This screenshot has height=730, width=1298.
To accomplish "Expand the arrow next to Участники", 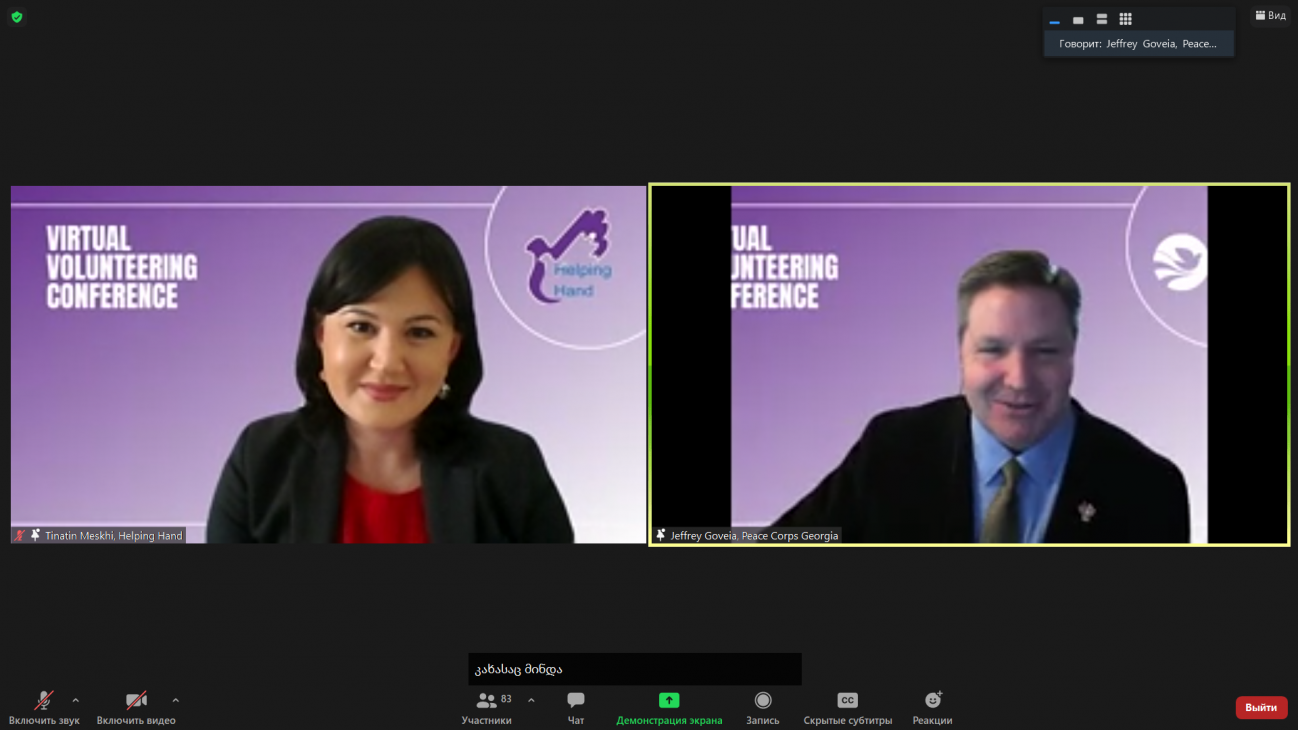I will point(531,700).
